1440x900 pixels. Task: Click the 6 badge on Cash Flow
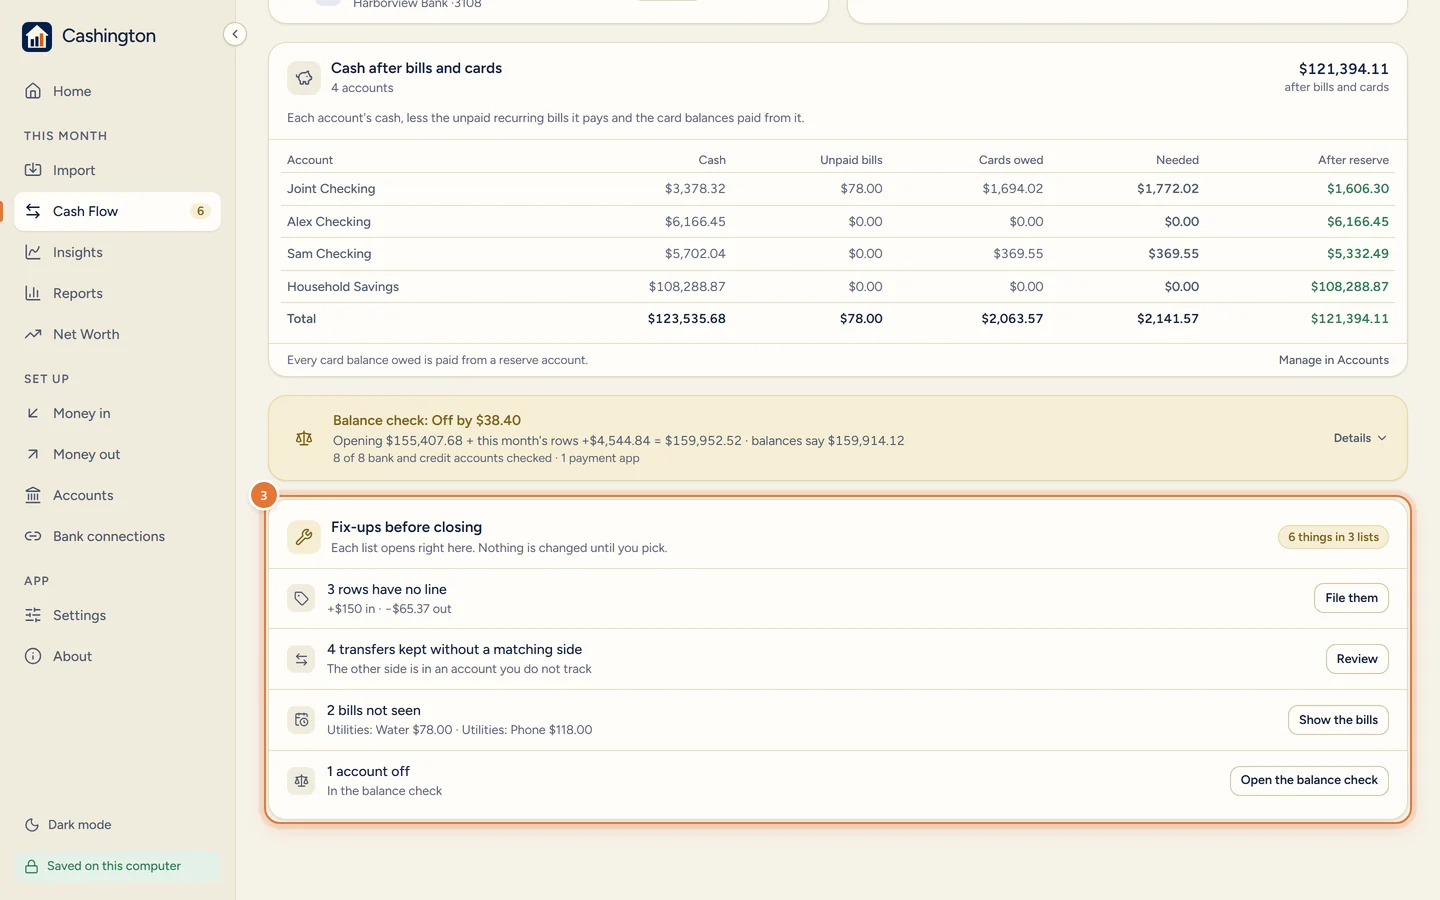200,211
